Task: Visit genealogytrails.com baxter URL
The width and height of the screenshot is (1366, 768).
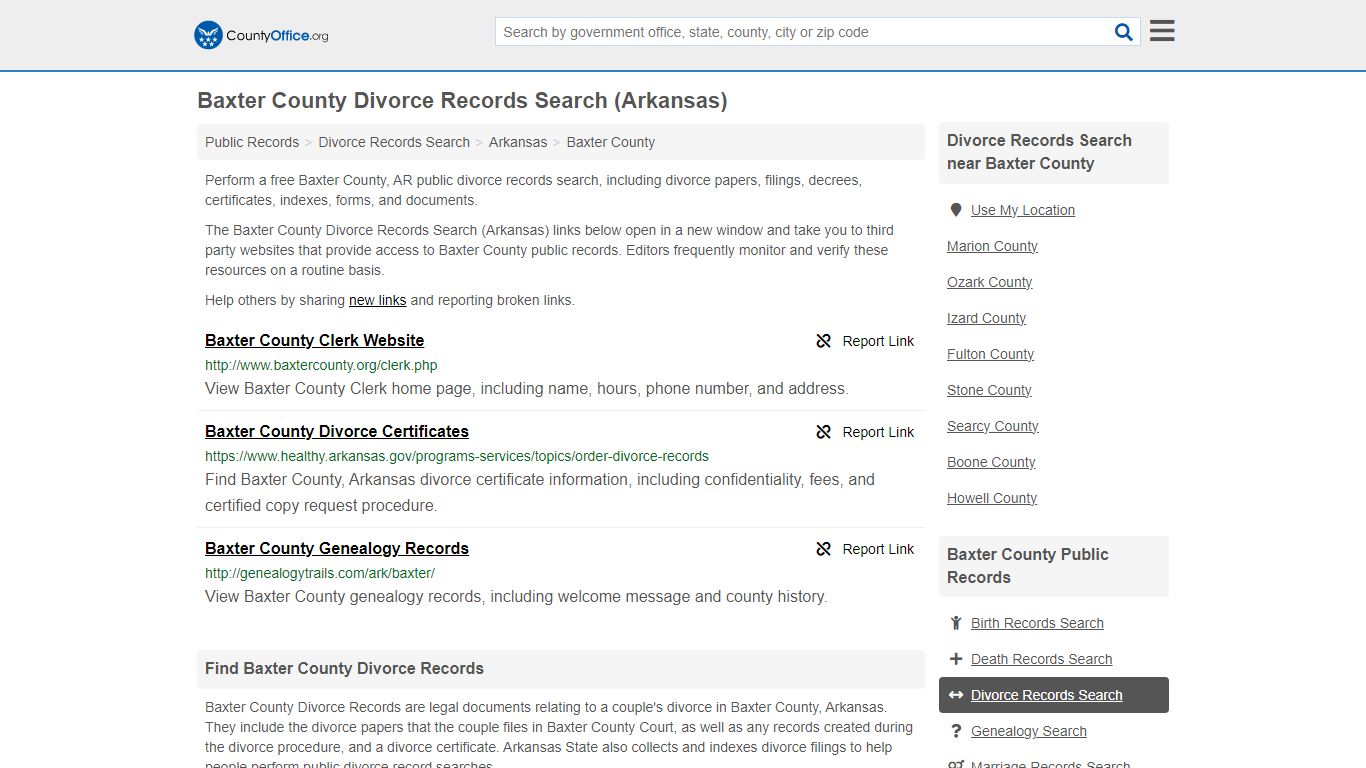Action: [320, 573]
